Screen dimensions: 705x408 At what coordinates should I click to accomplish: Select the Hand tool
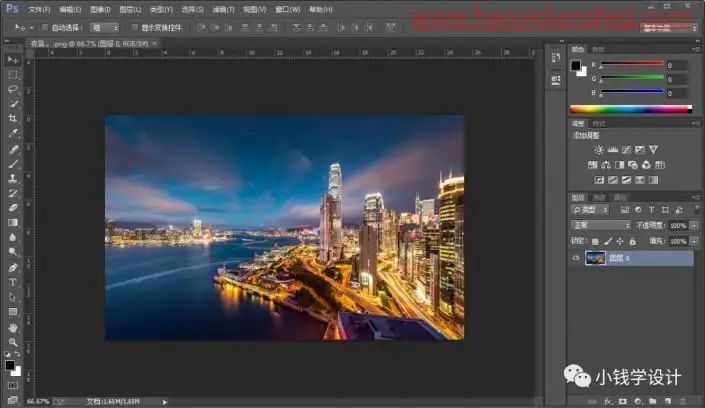pyautogui.click(x=13, y=327)
